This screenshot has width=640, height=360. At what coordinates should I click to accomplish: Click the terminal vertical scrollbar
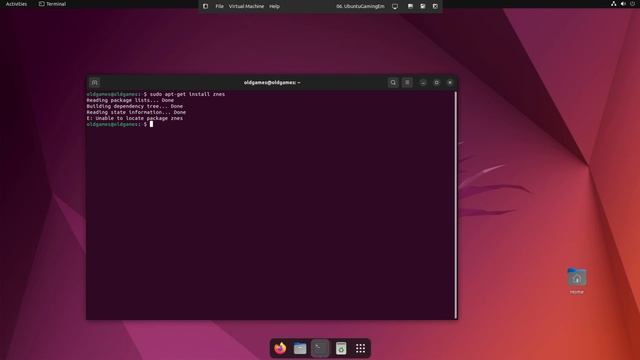[x=456, y=204]
